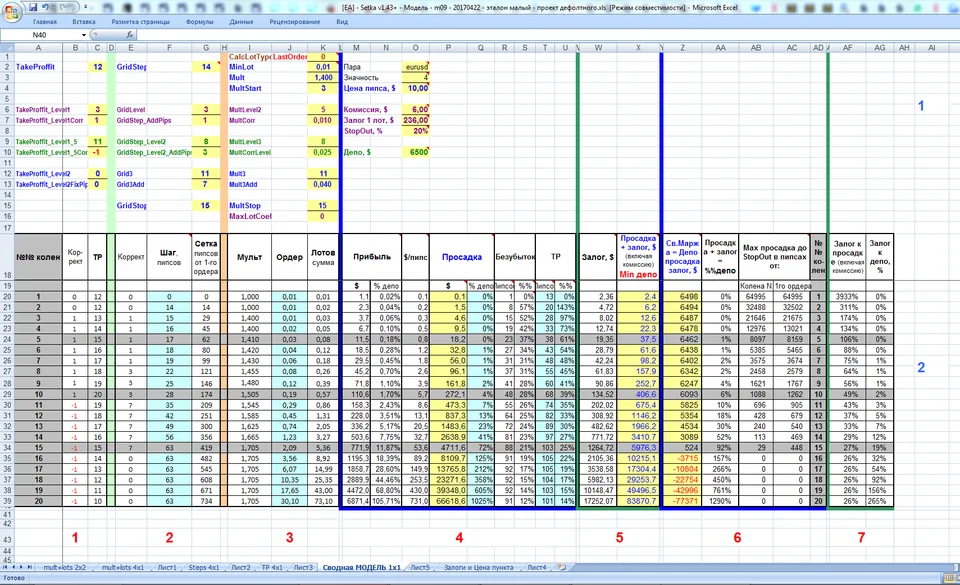Click the GridStop label in row 15

coord(132,206)
